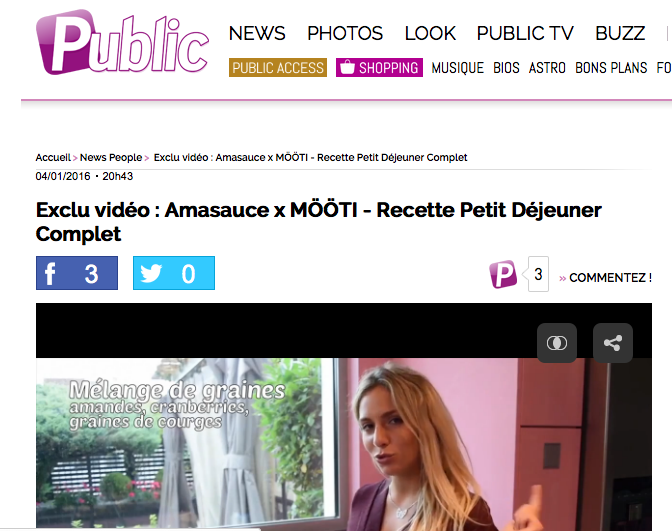Select the BUZZ menu item

click(x=620, y=33)
